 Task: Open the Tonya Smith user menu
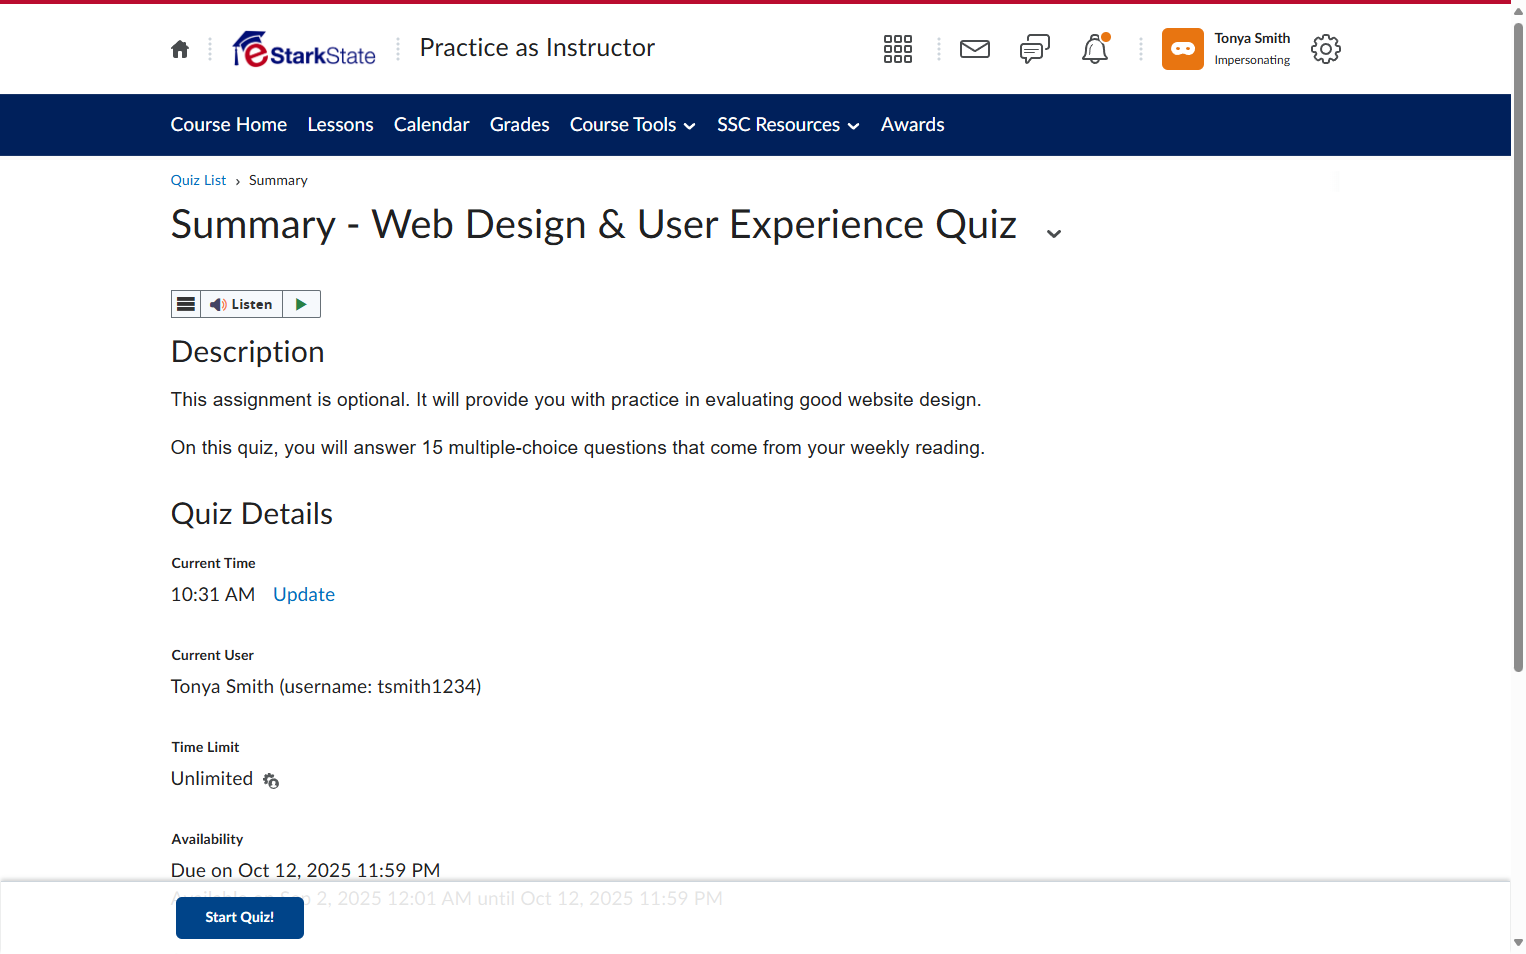coord(1252,49)
